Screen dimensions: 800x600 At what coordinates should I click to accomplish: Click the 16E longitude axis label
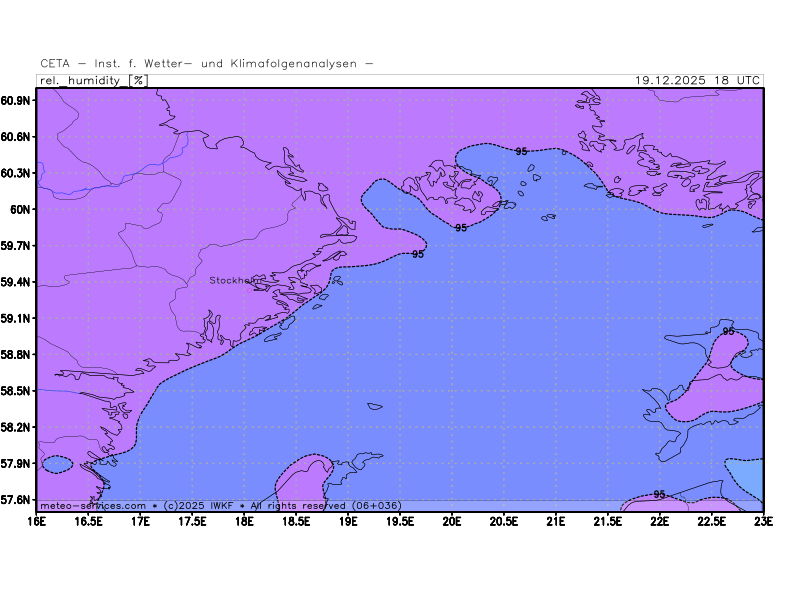[x=36, y=520]
